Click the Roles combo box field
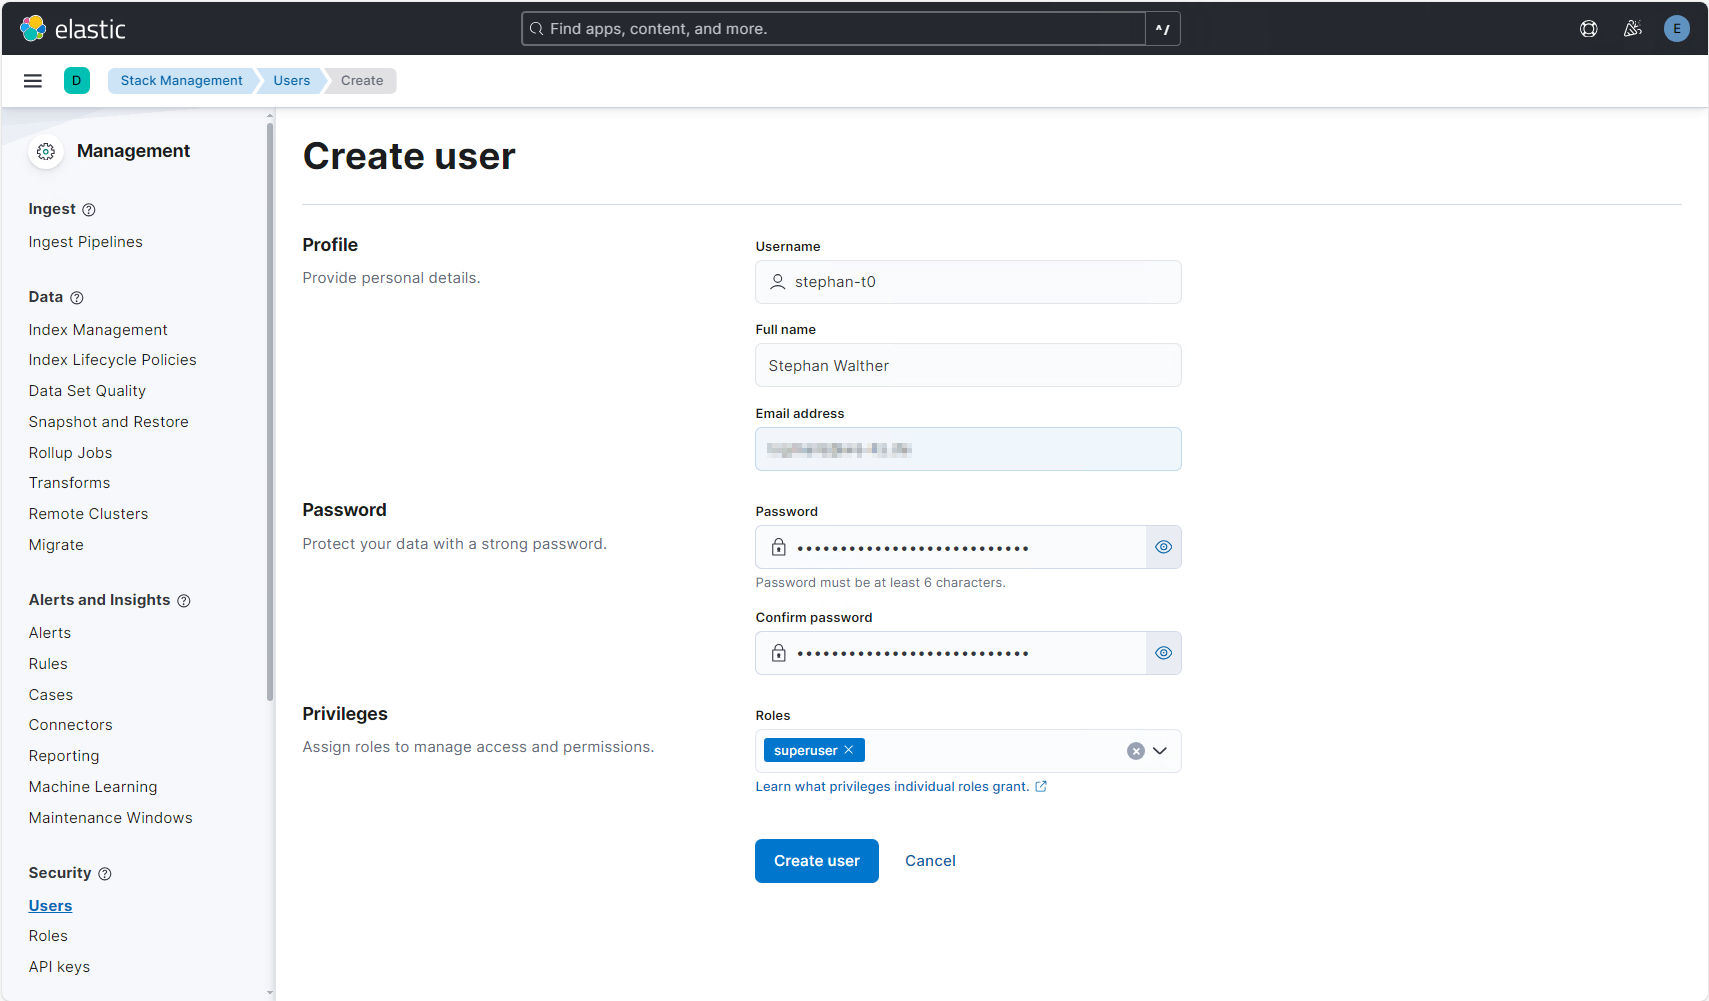The height and width of the screenshot is (1001, 1709). click(968, 751)
